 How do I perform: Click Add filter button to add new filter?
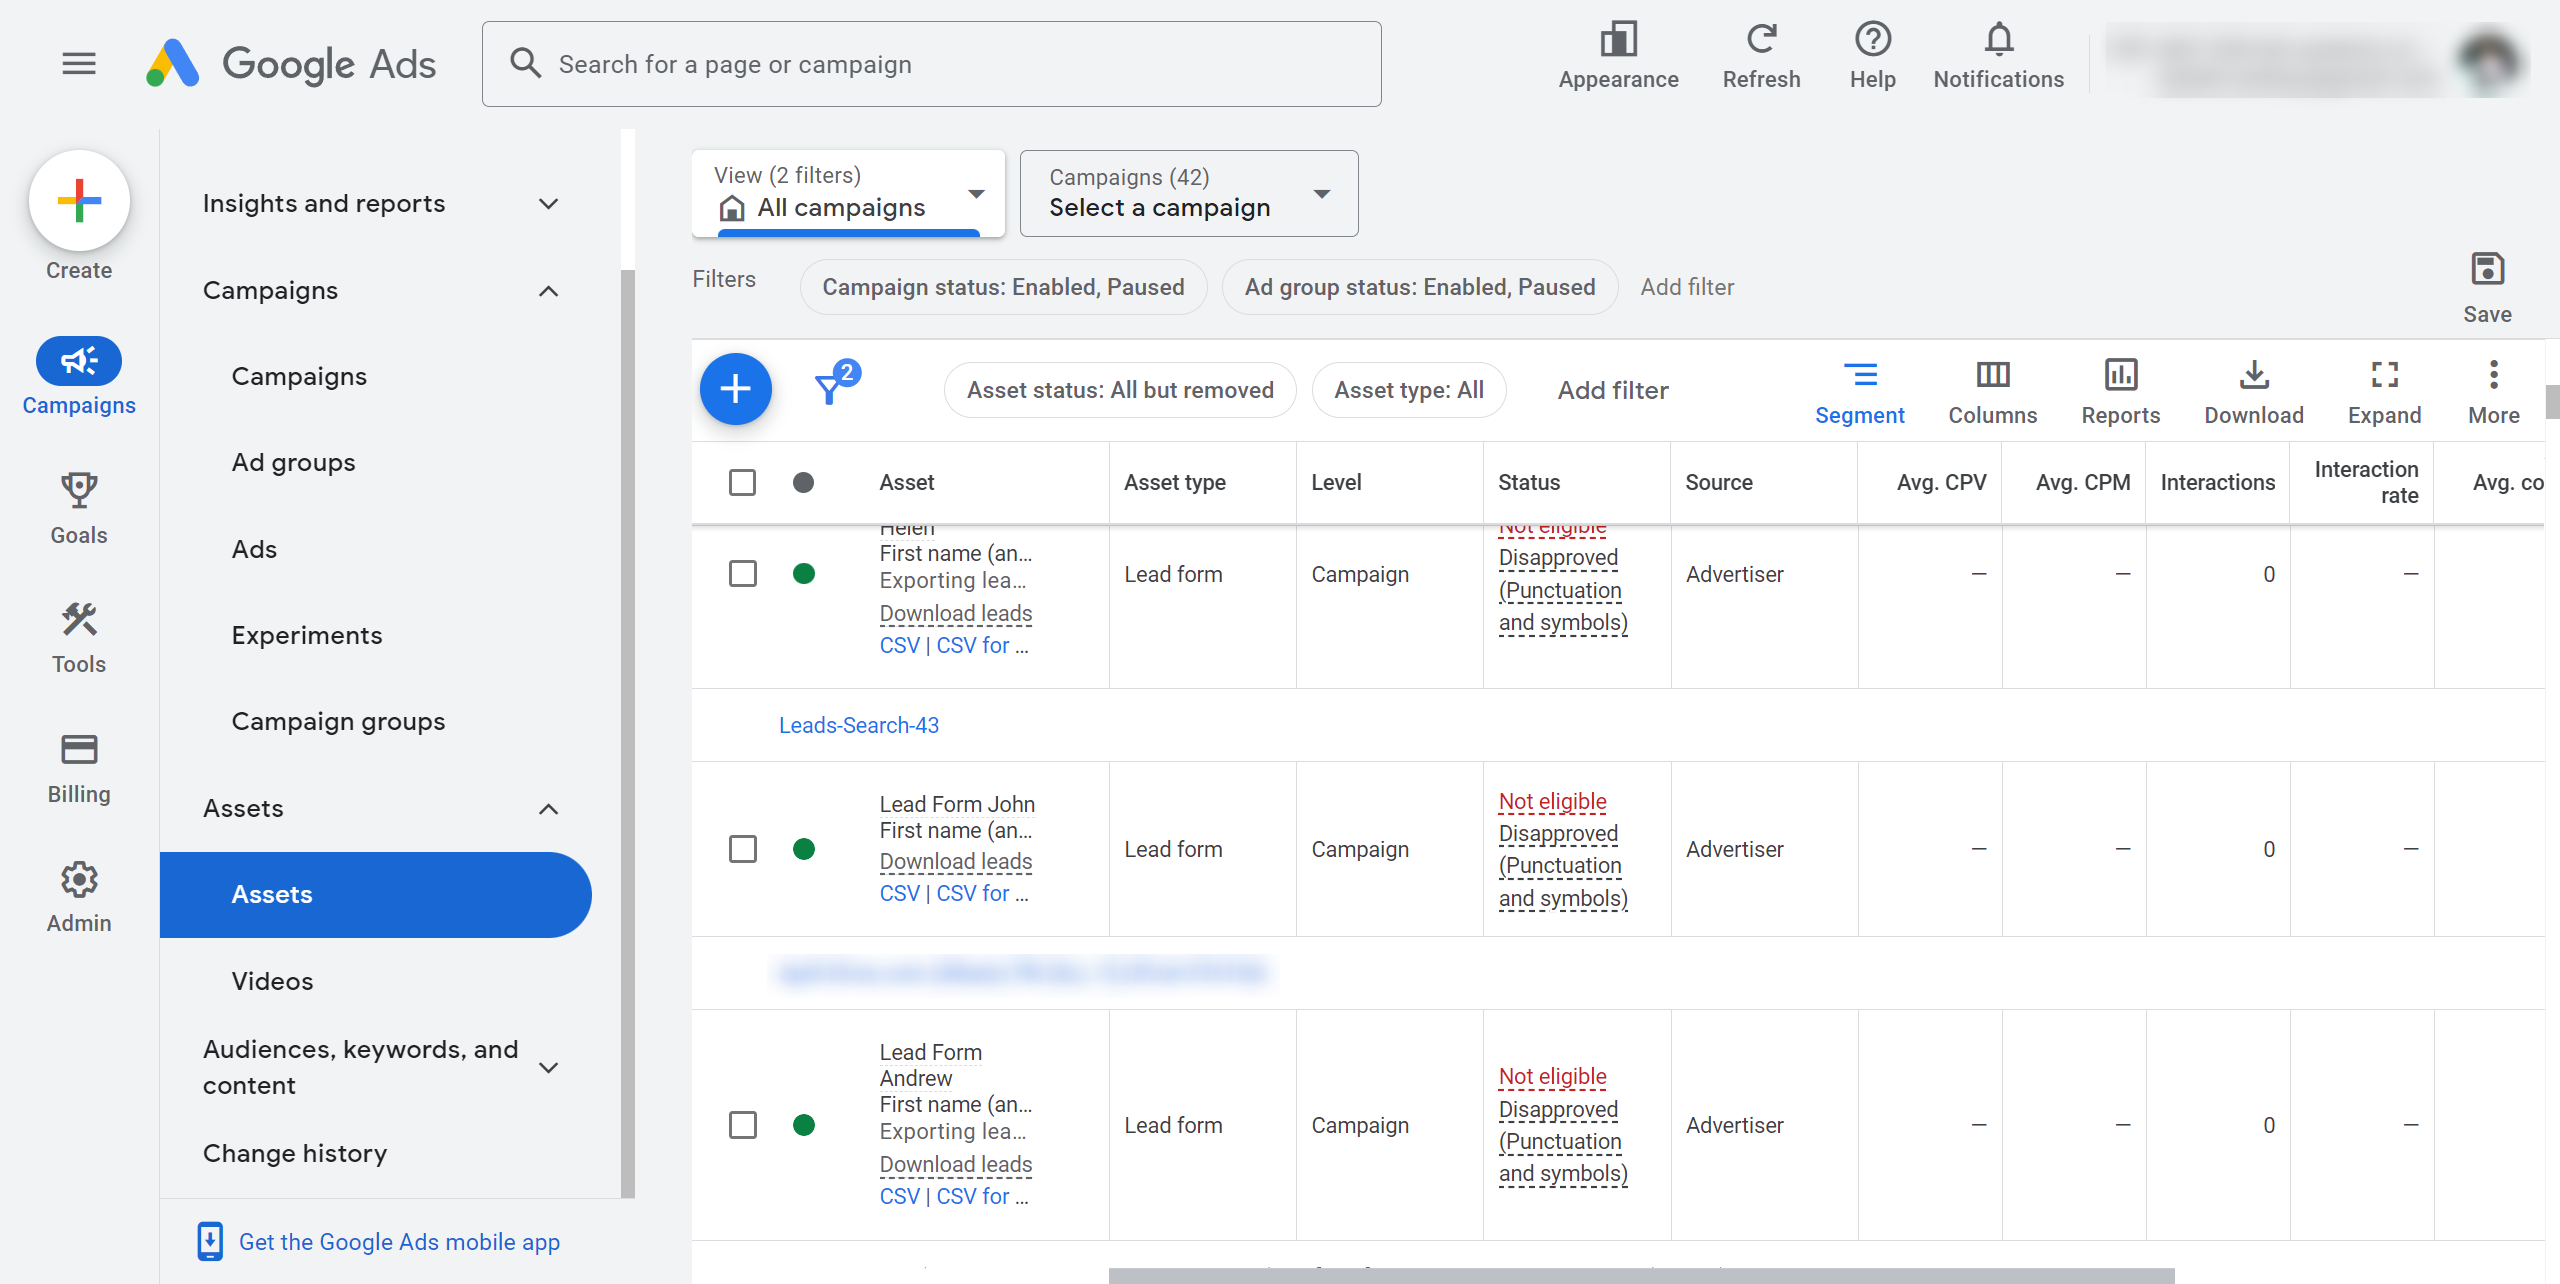pos(1614,388)
